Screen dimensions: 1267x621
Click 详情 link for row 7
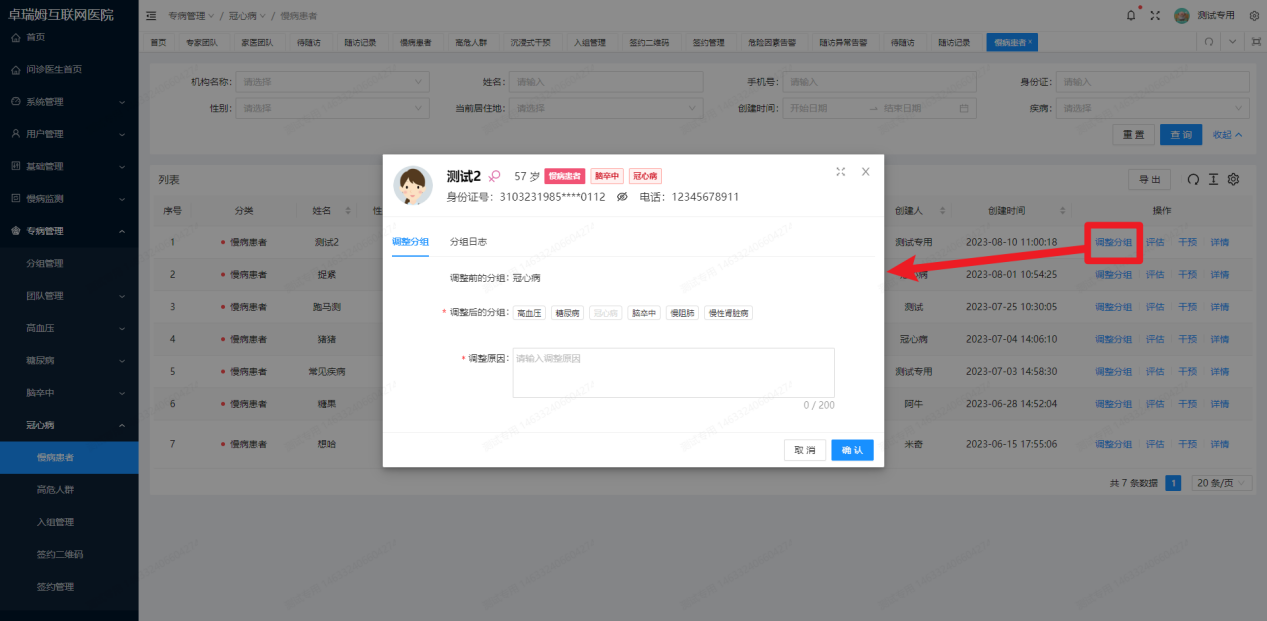(x=1220, y=443)
